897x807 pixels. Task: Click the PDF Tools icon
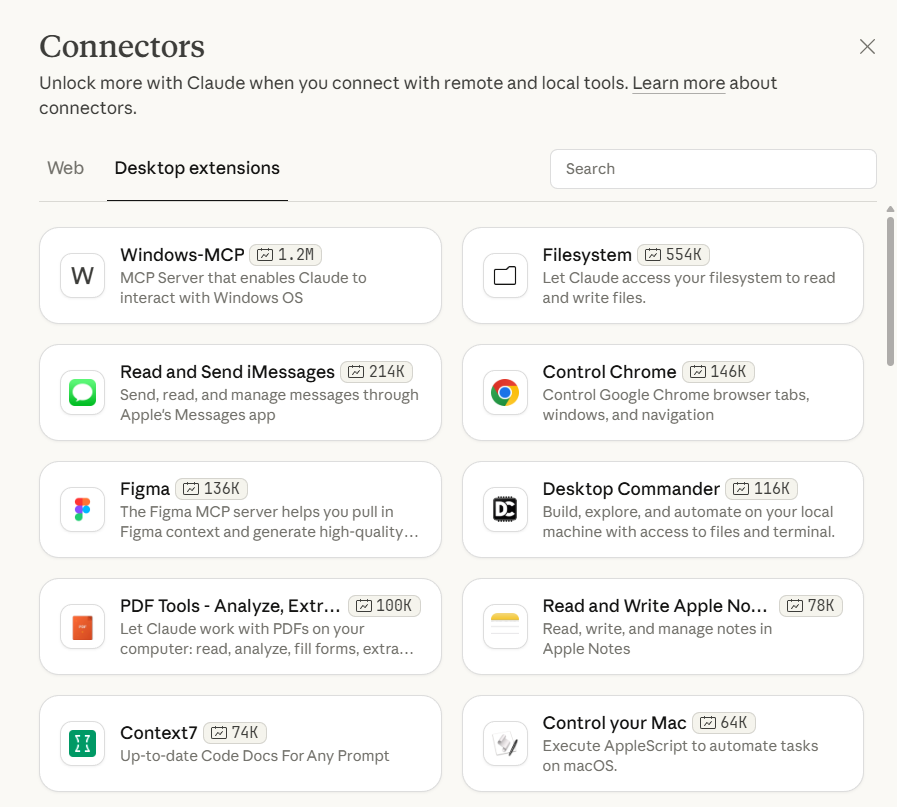coord(82,627)
